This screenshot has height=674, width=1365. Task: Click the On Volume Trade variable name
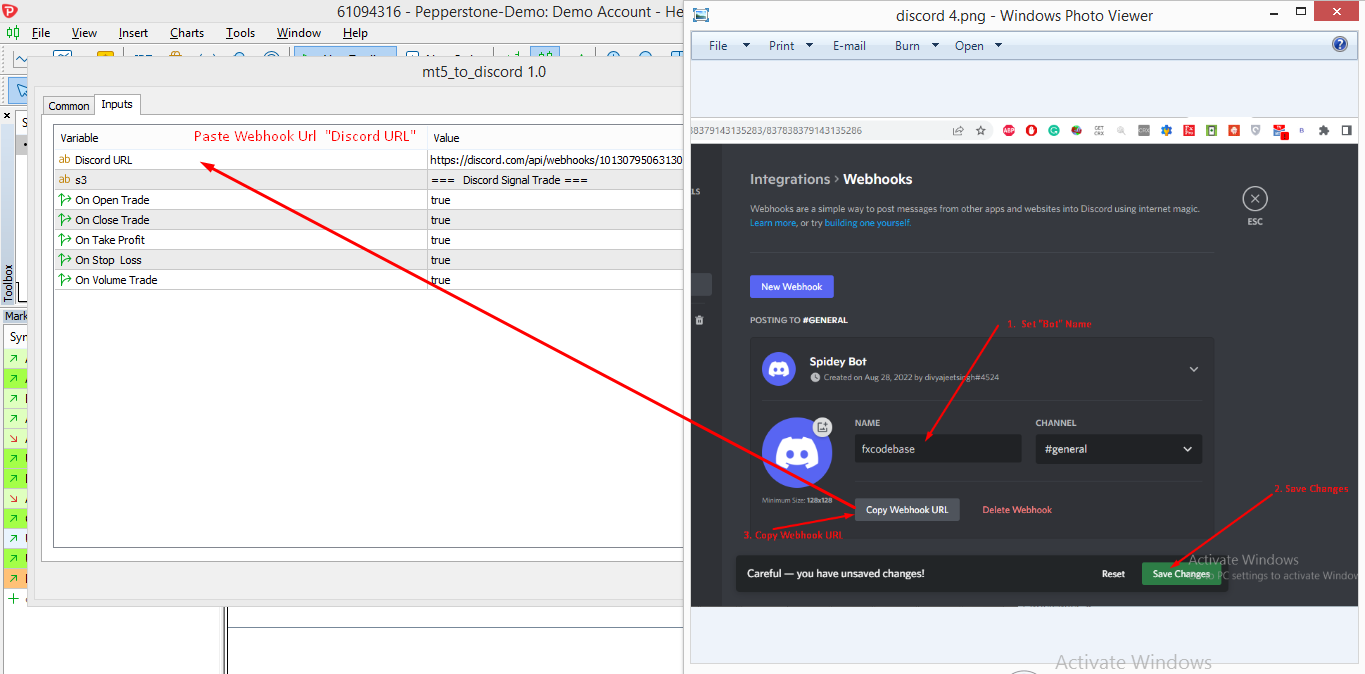[116, 280]
